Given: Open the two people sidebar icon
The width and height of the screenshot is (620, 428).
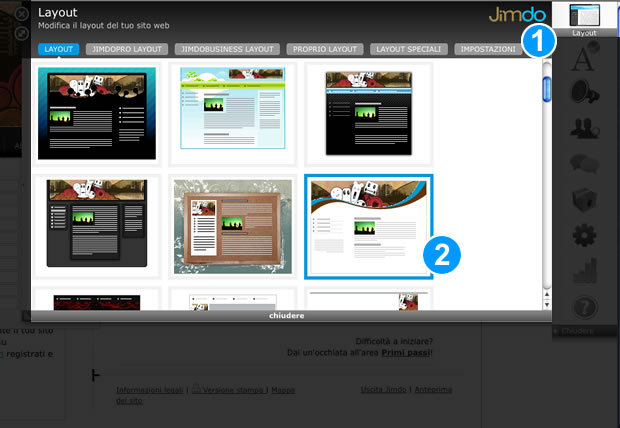Looking at the screenshot, I should pos(584,129).
